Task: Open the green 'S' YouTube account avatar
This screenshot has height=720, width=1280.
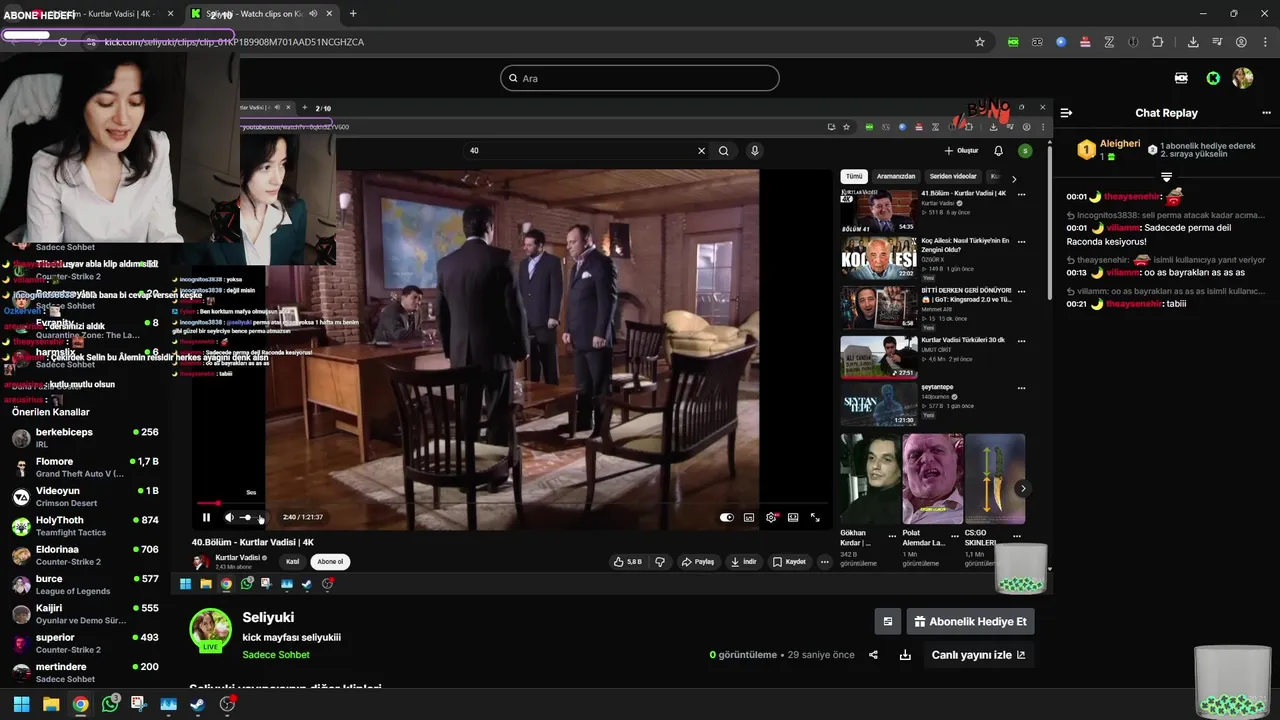Action: pos(1025,151)
